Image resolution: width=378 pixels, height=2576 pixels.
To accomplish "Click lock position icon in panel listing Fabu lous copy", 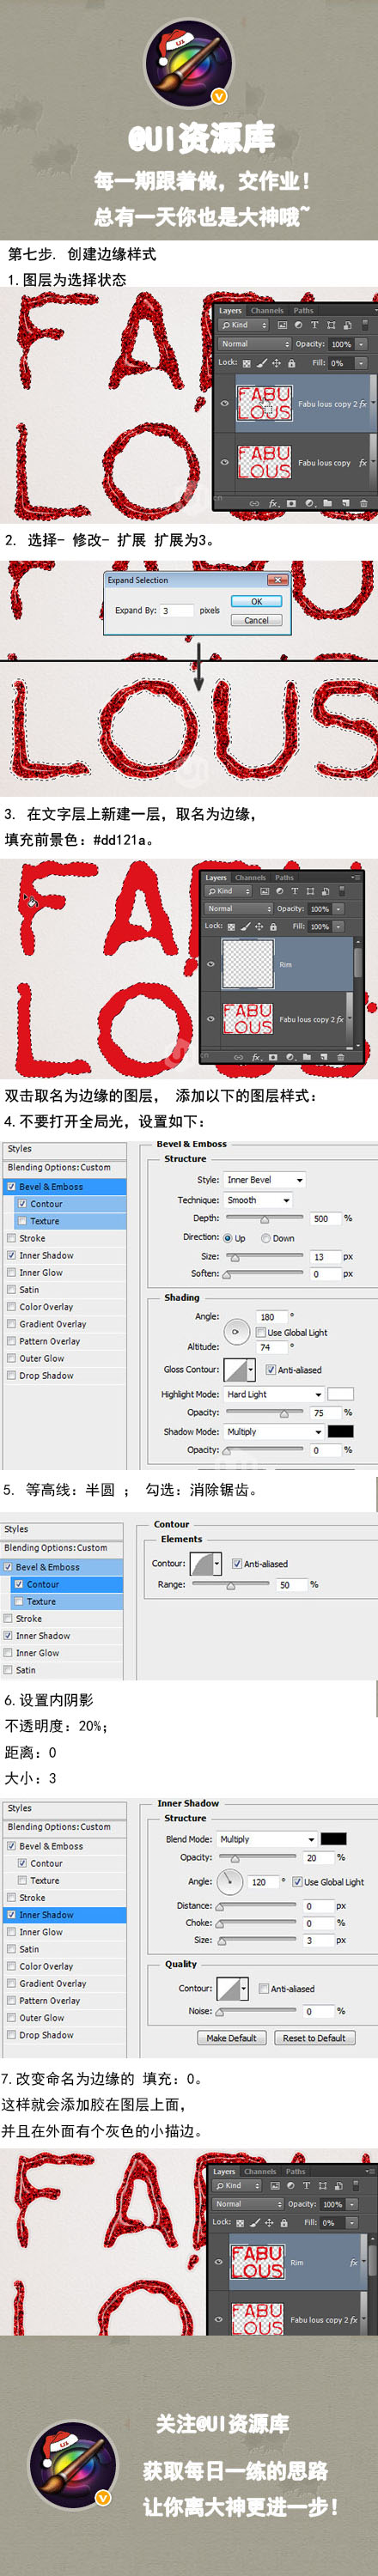I will (x=276, y=364).
